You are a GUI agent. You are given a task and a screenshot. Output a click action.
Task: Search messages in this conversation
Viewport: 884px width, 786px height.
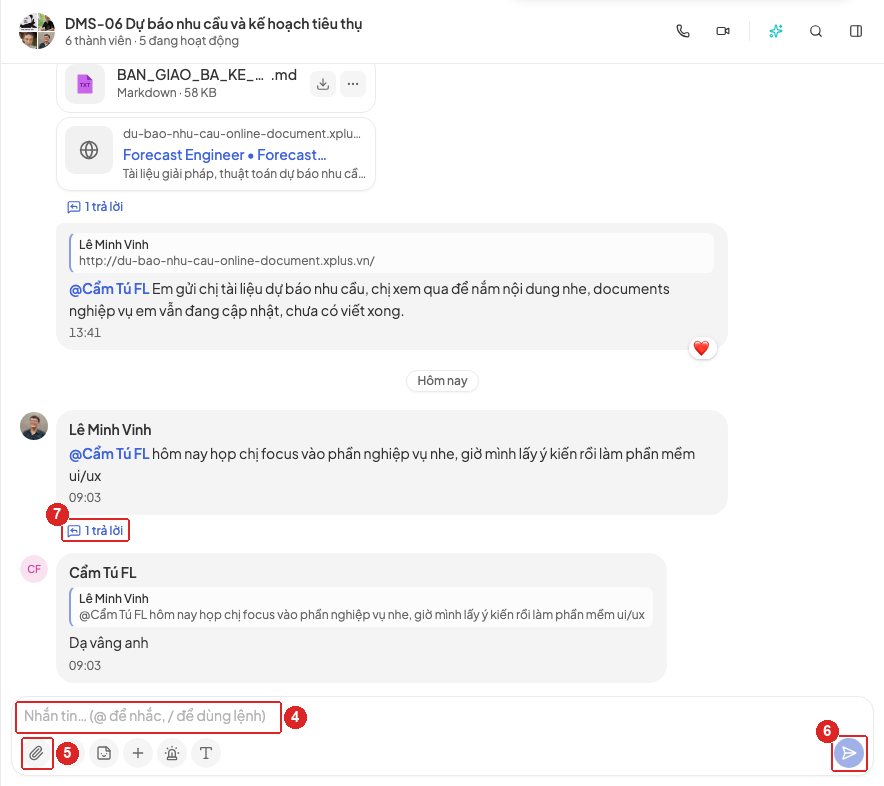tap(816, 31)
